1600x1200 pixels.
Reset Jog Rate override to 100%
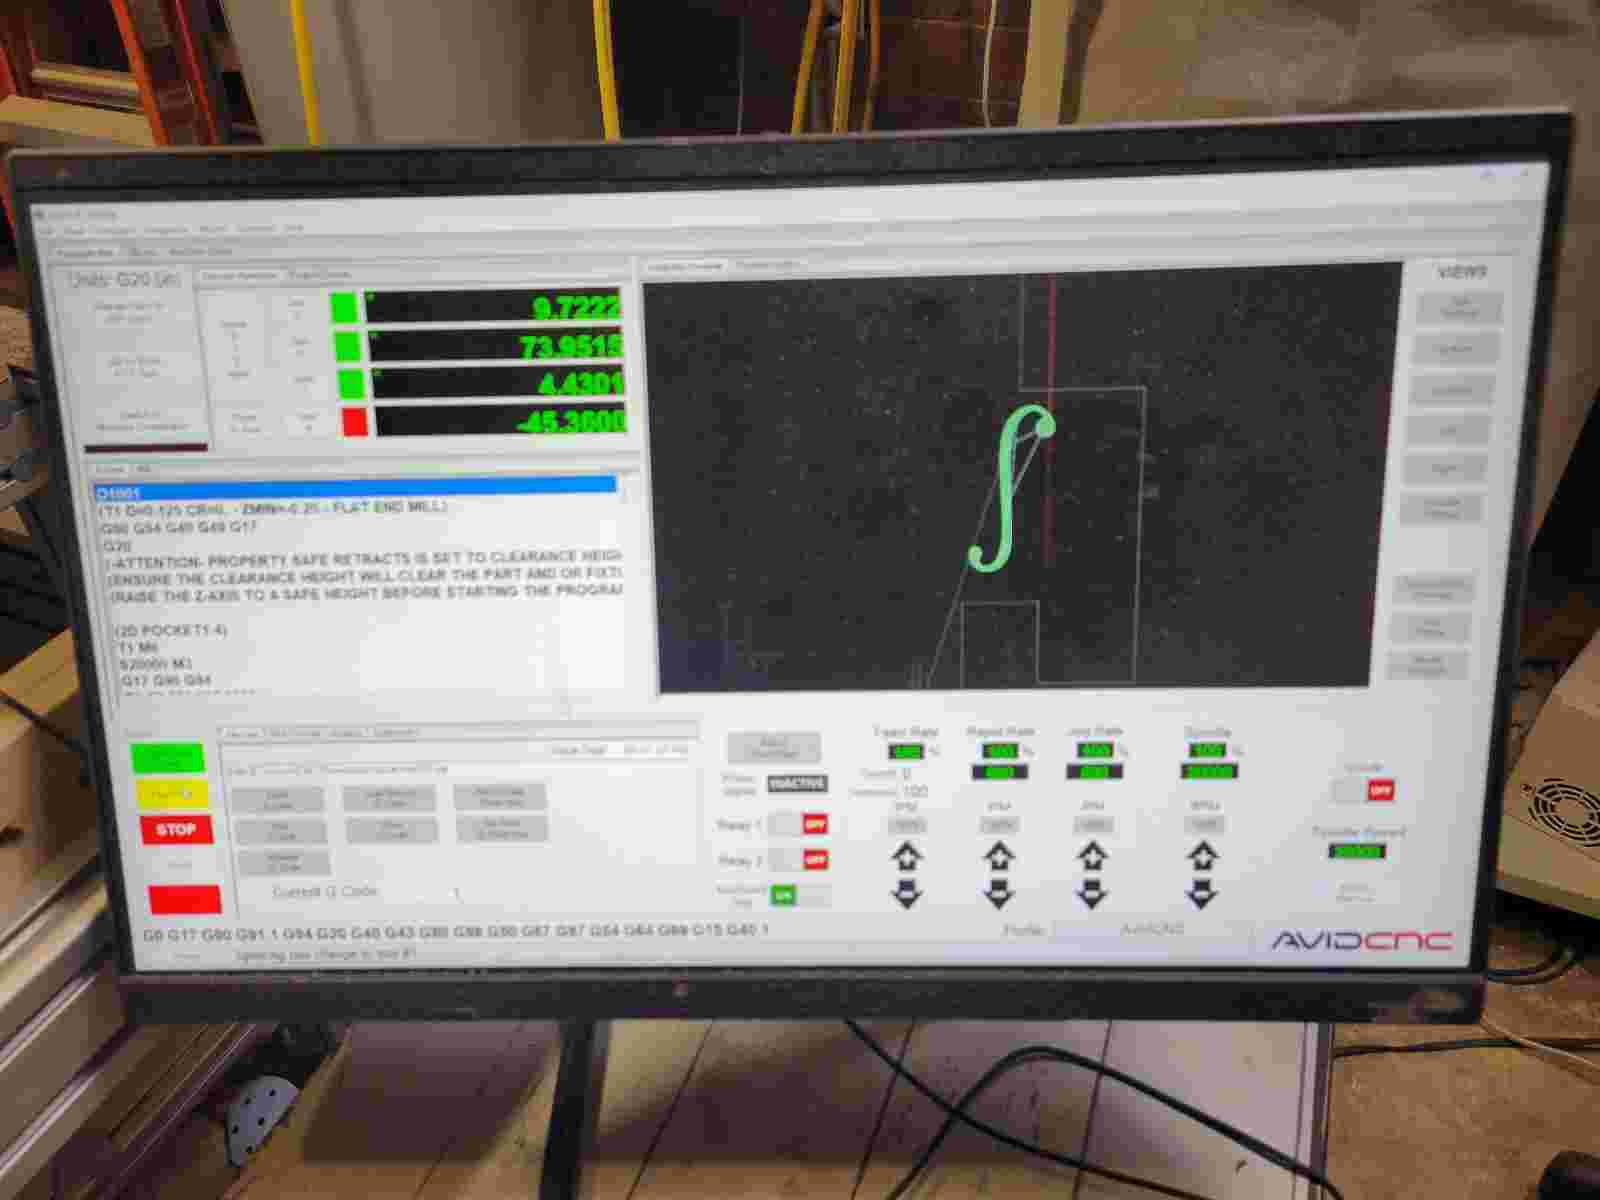pos(1093,826)
